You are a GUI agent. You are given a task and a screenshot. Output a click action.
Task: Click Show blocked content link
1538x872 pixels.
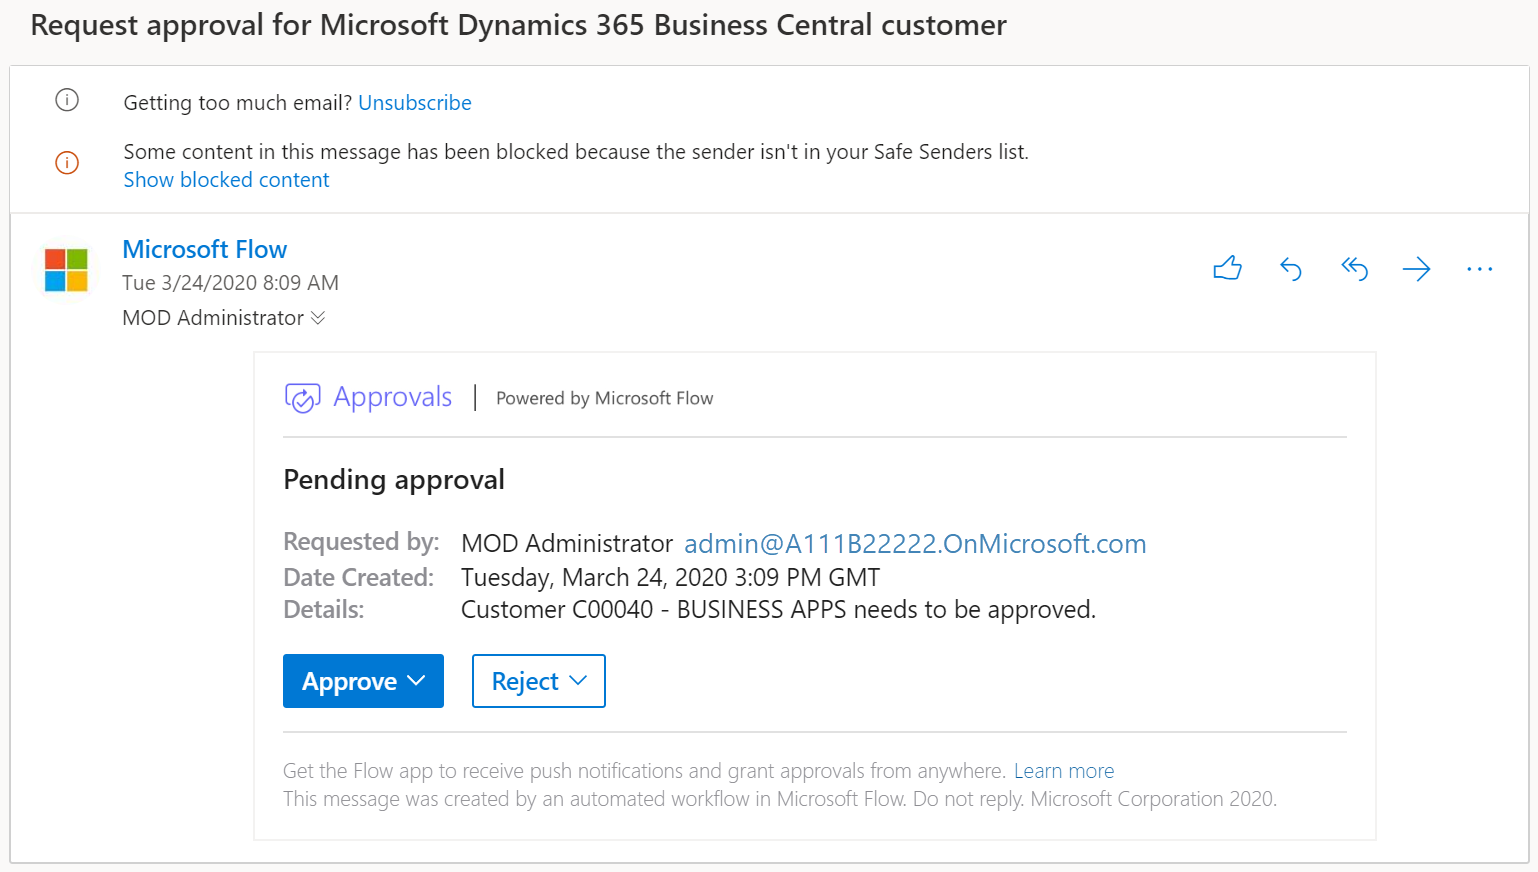pos(226,180)
